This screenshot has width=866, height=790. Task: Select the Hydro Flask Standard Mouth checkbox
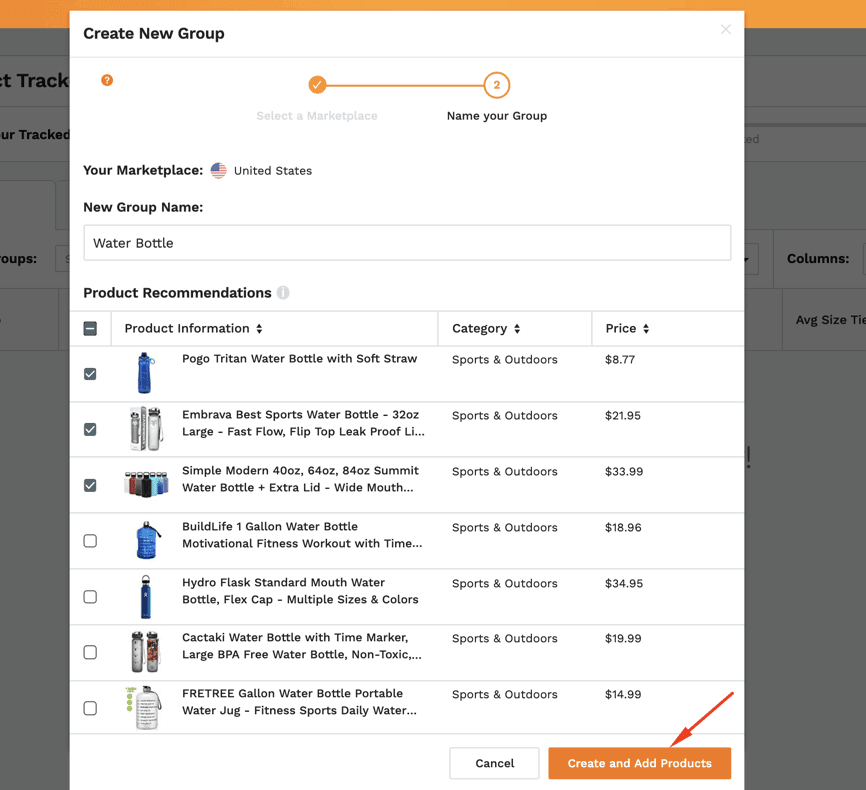coord(90,597)
